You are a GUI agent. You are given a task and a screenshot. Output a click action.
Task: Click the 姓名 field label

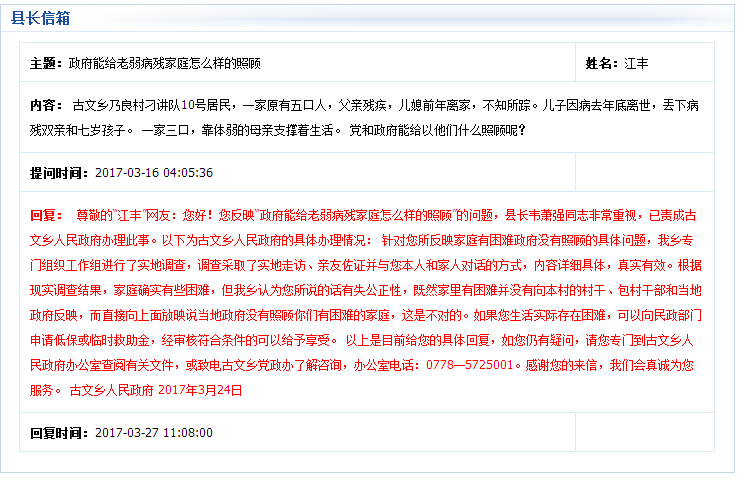(x=602, y=63)
